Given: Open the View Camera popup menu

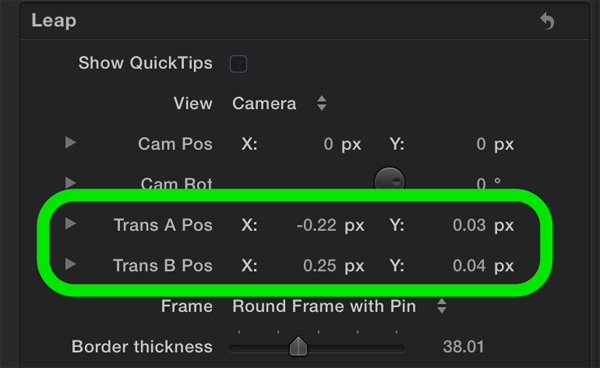Looking at the screenshot, I should 279,103.
